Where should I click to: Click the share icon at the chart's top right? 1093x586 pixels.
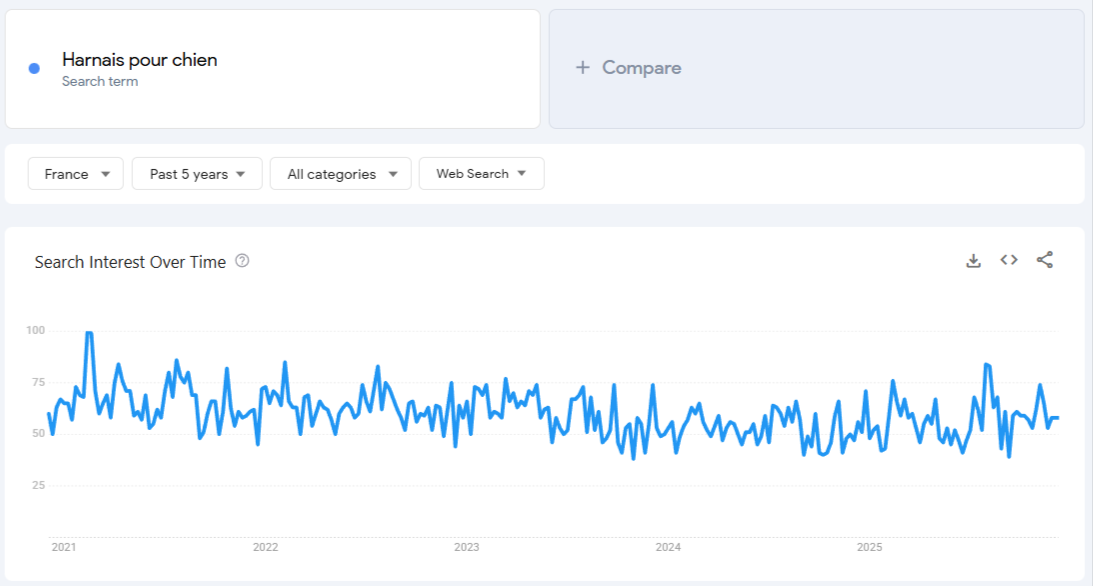click(1044, 259)
